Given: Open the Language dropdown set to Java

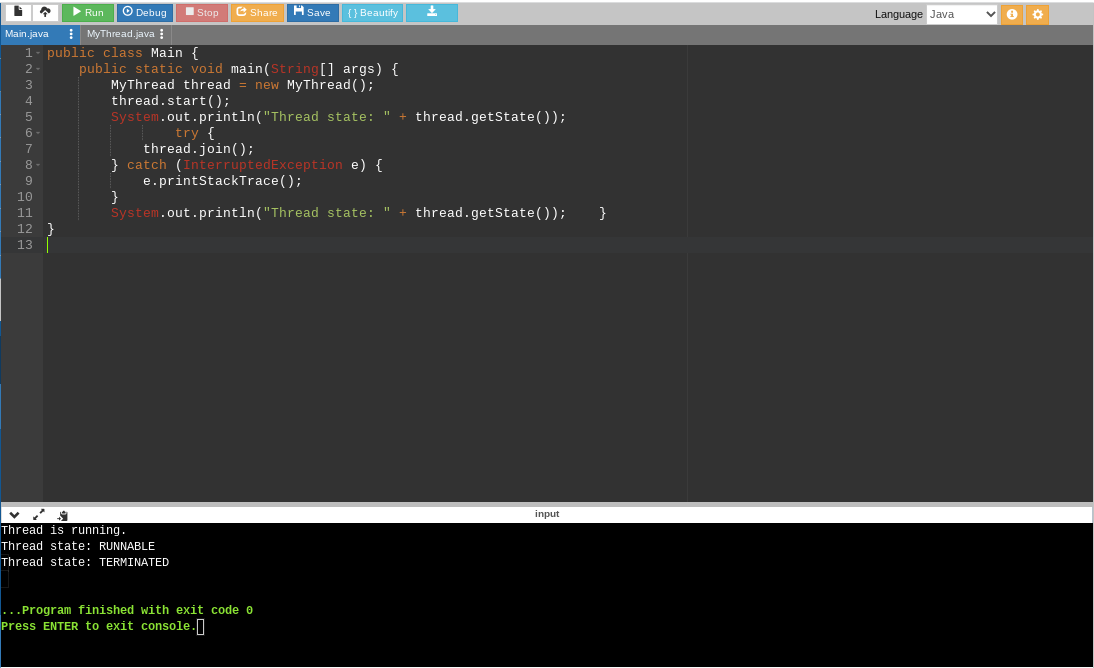Looking at the screenshot, I should pyautogui.click(x=961, y=14).
